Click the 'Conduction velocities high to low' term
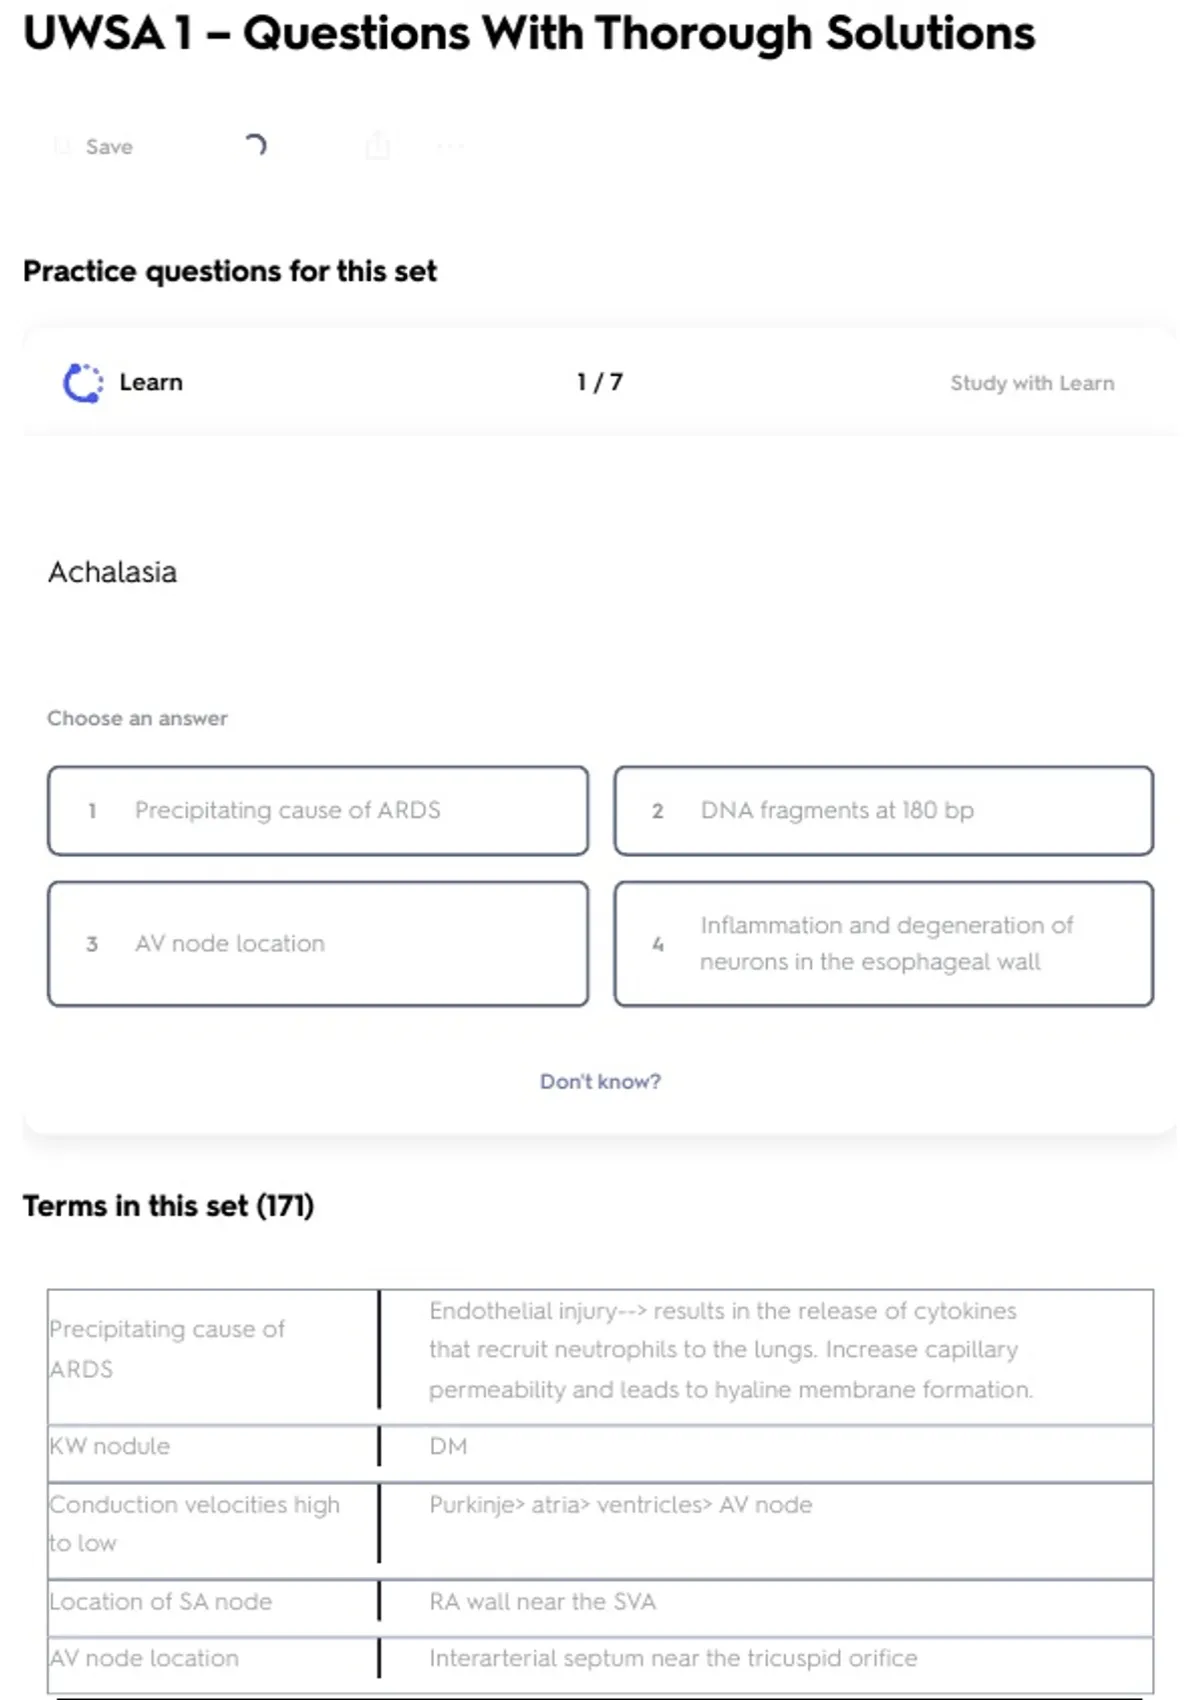Image resolution: width=1200 pixels, height=1700 pixels. pos(195,1523)
